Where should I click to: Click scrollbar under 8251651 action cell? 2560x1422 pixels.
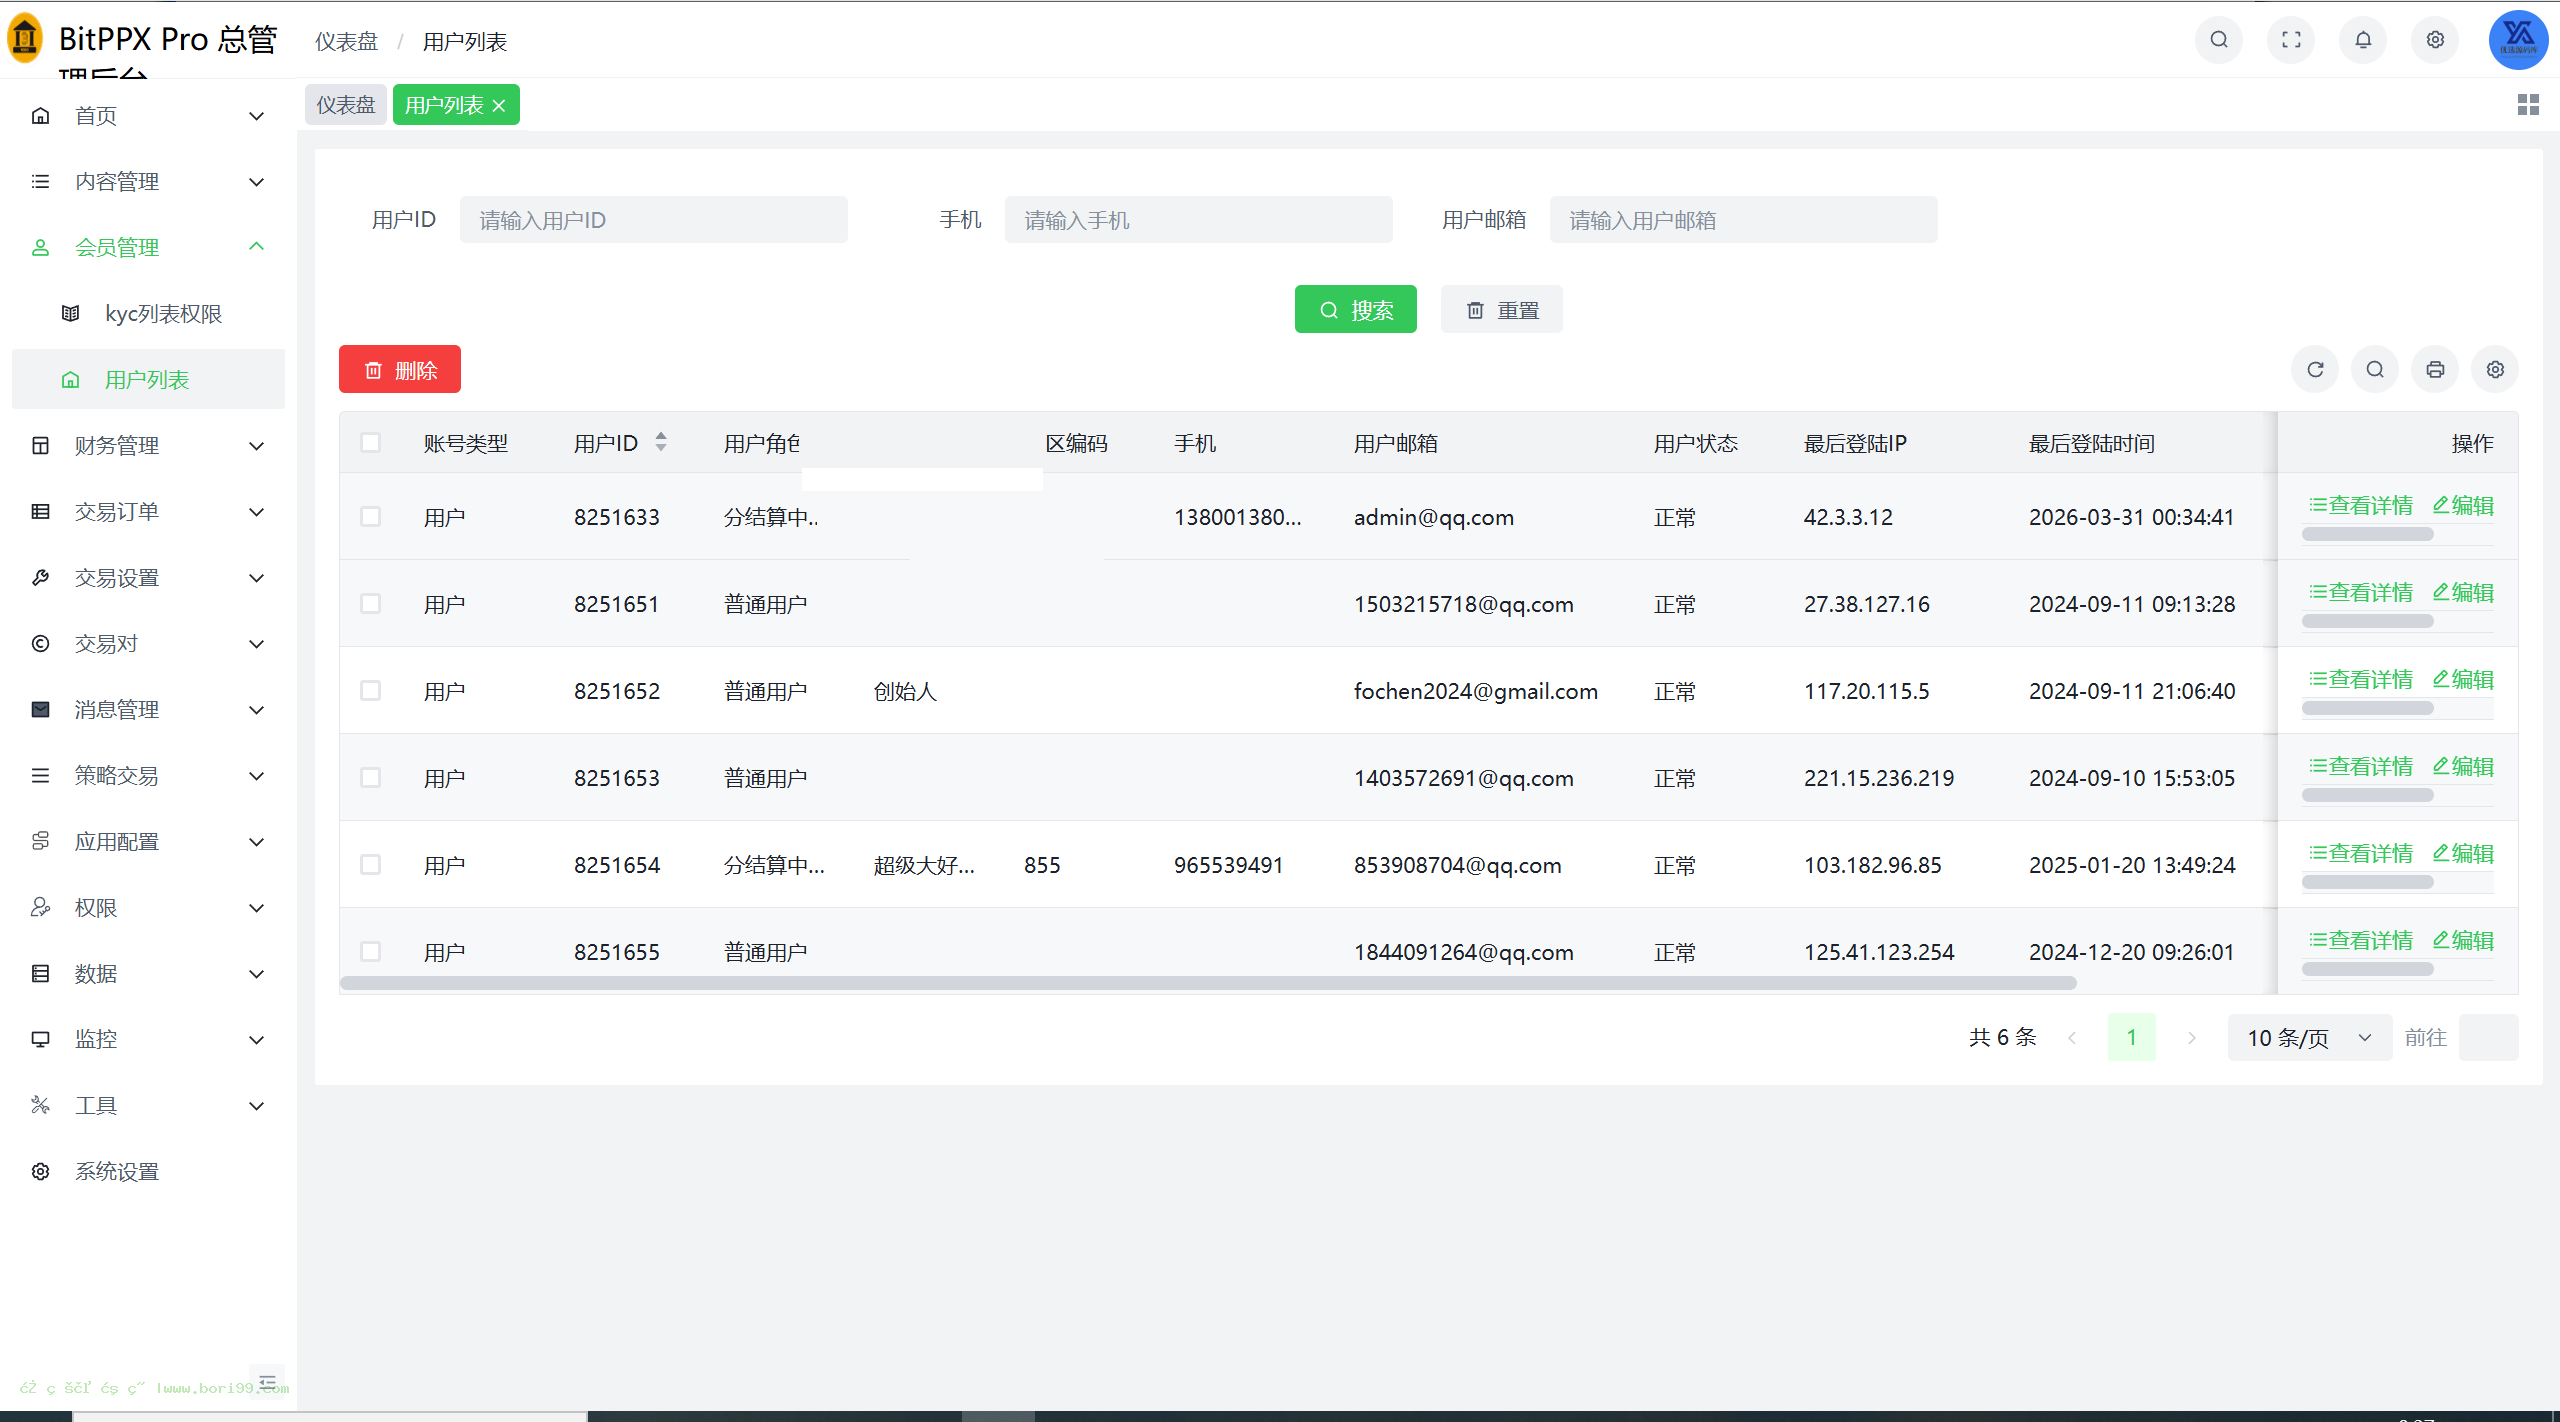coord(2367,621)
